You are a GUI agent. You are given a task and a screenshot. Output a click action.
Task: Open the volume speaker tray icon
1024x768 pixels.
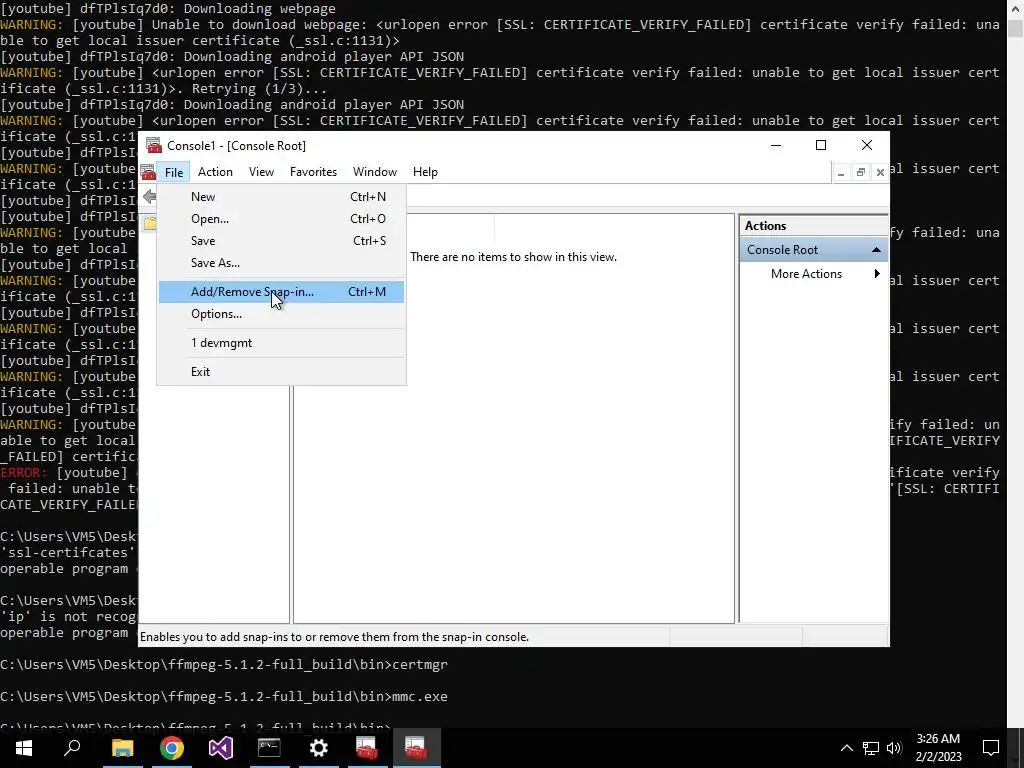click(x=894, y=748)
